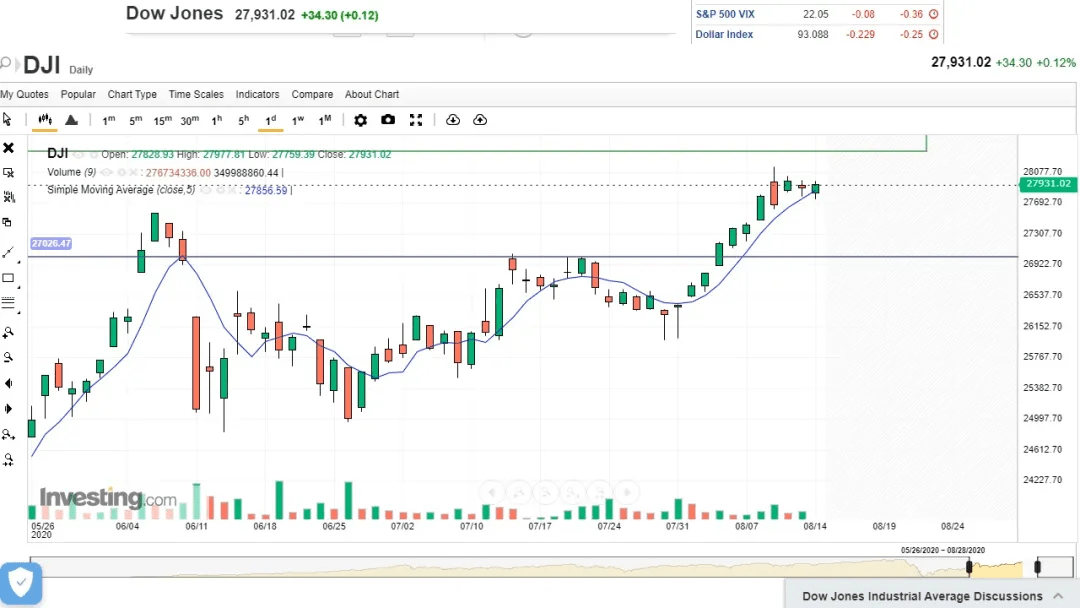1080x608 pixels.
Task: Toggle visibility eye for Simple Moving Average
Action: pyautogui.click(x=206, y=190)
